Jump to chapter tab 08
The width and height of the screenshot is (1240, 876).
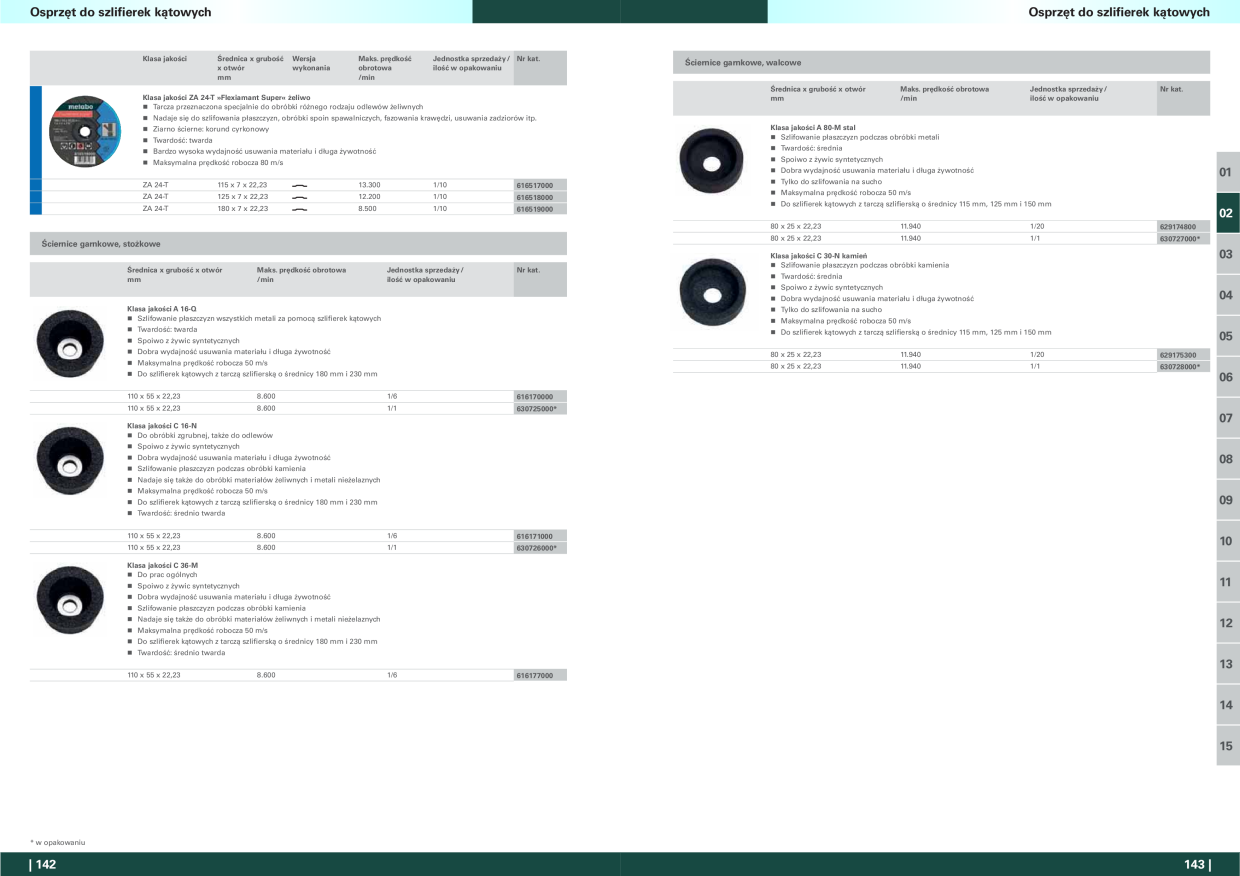[x=1227, y=459]
